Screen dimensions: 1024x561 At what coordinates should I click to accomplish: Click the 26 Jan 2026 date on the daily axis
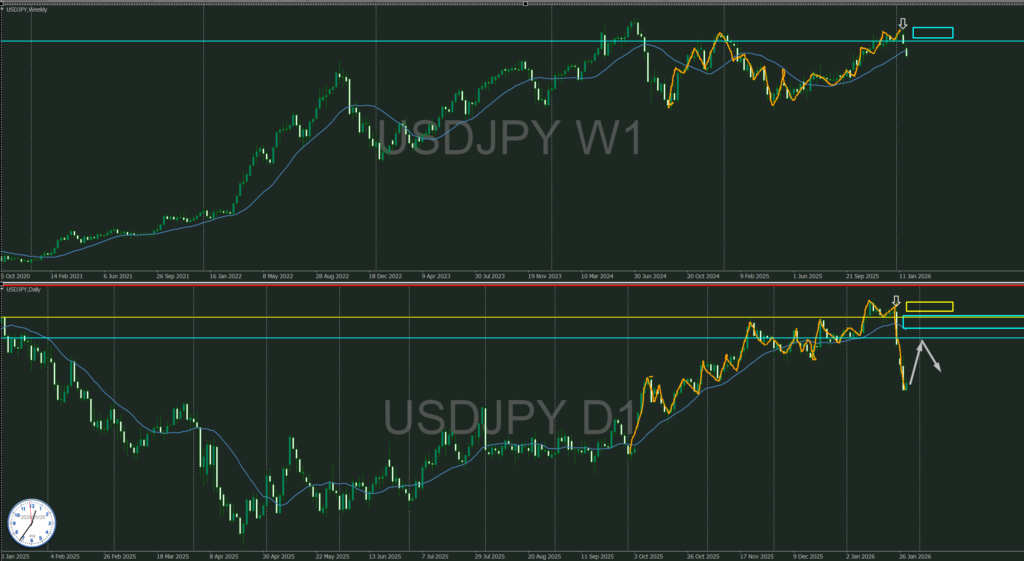[916, 554]
